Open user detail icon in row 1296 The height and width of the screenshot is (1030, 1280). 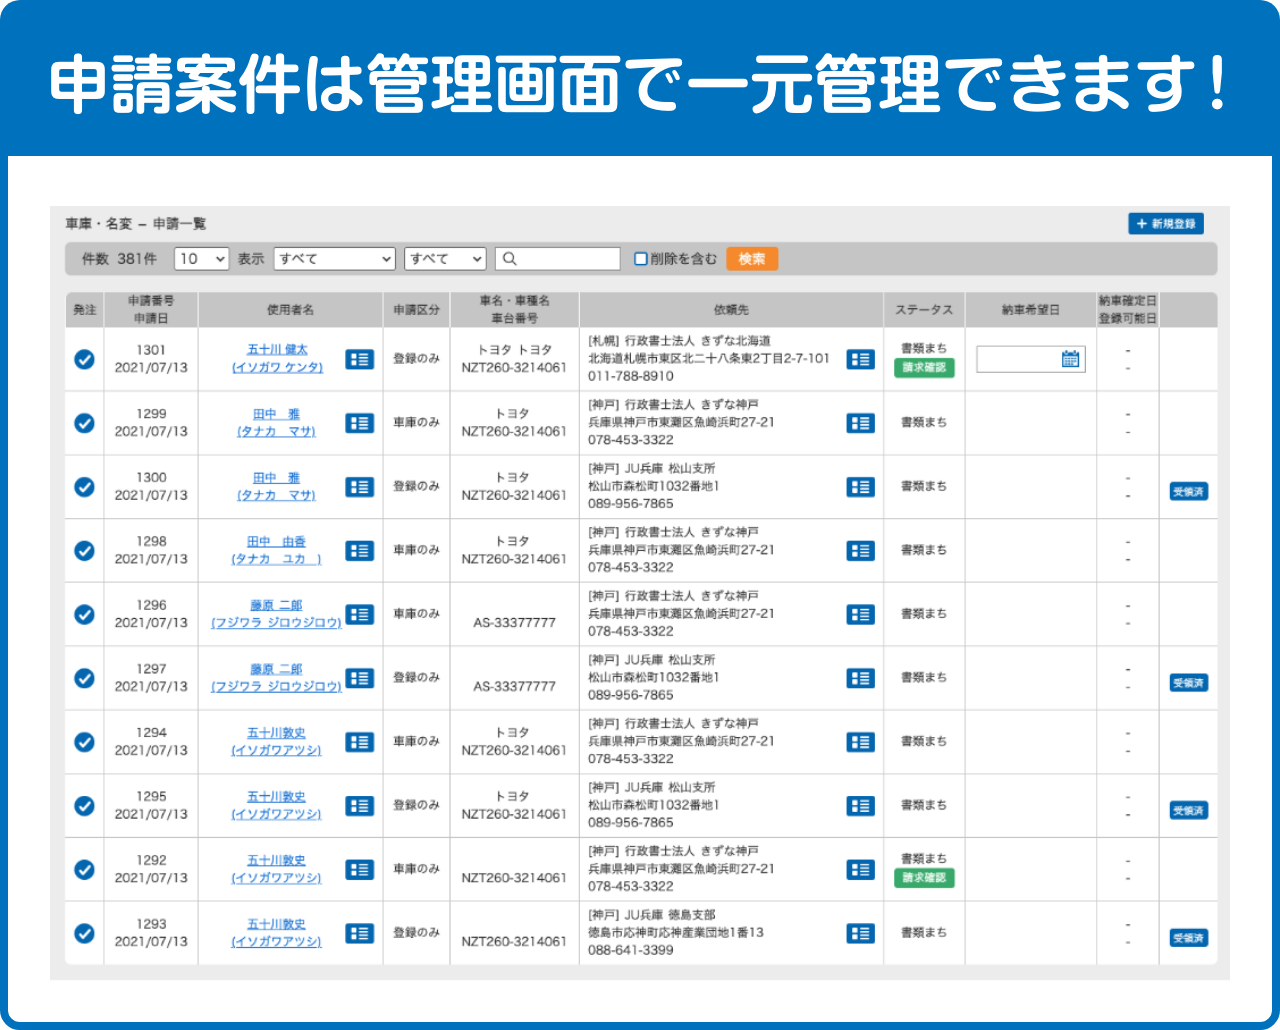[x=360, y=614]
